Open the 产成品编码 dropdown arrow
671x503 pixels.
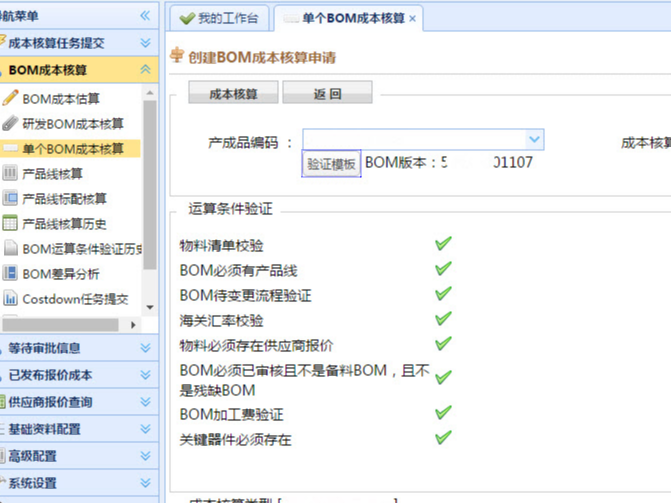534,140
